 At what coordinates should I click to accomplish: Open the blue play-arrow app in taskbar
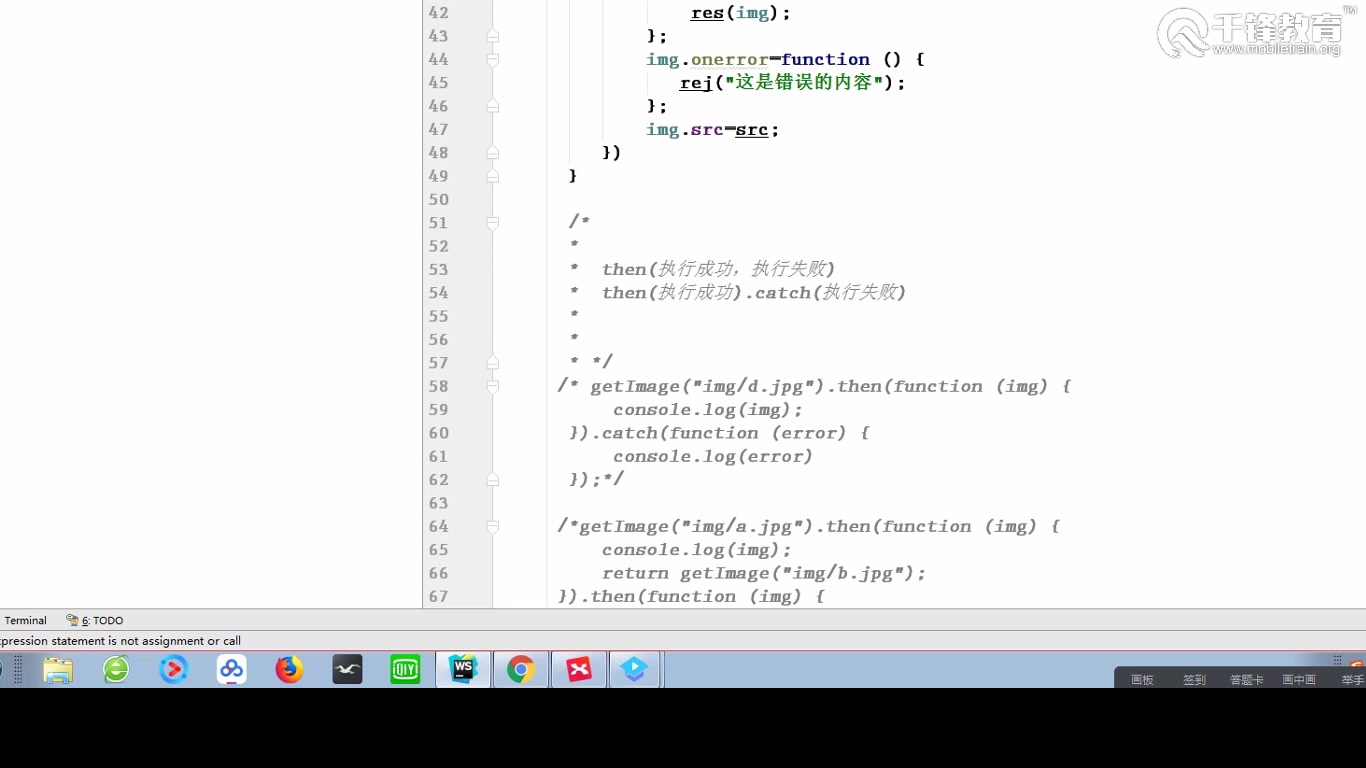[x=634, y=669]
